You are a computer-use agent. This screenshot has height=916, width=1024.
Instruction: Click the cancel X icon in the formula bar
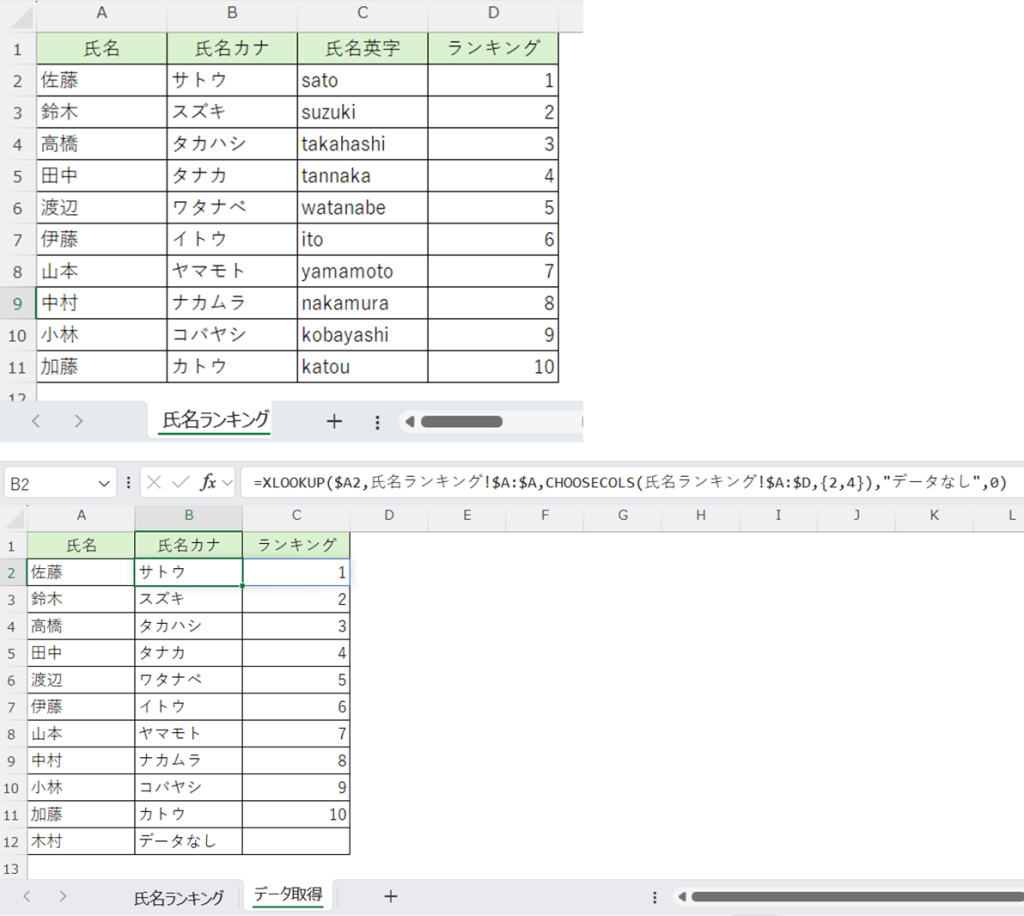pyautogui.click(x=154, y=483)
